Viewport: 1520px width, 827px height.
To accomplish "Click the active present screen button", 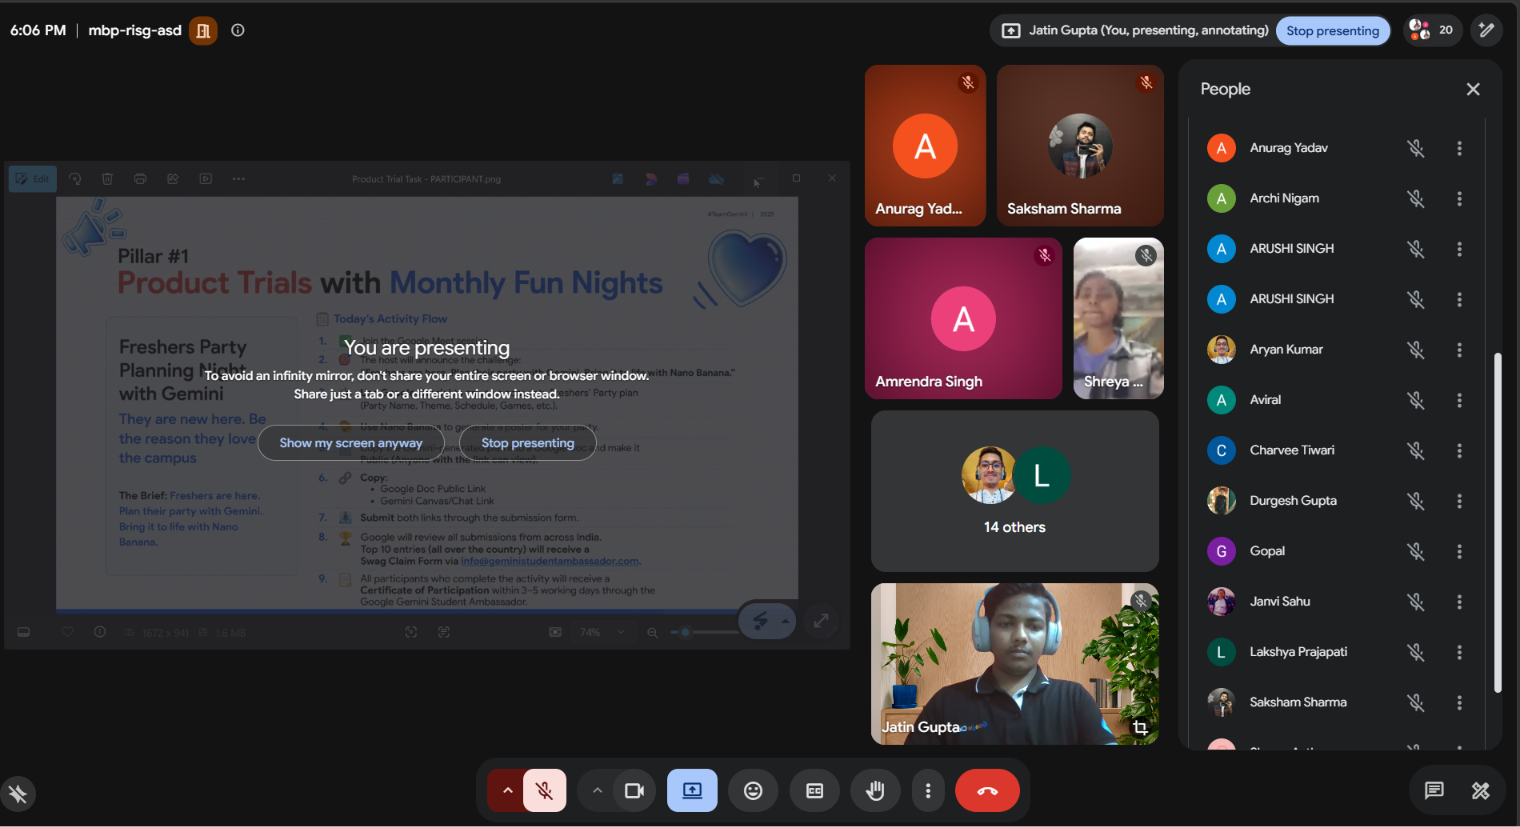I will coord(693,791).
